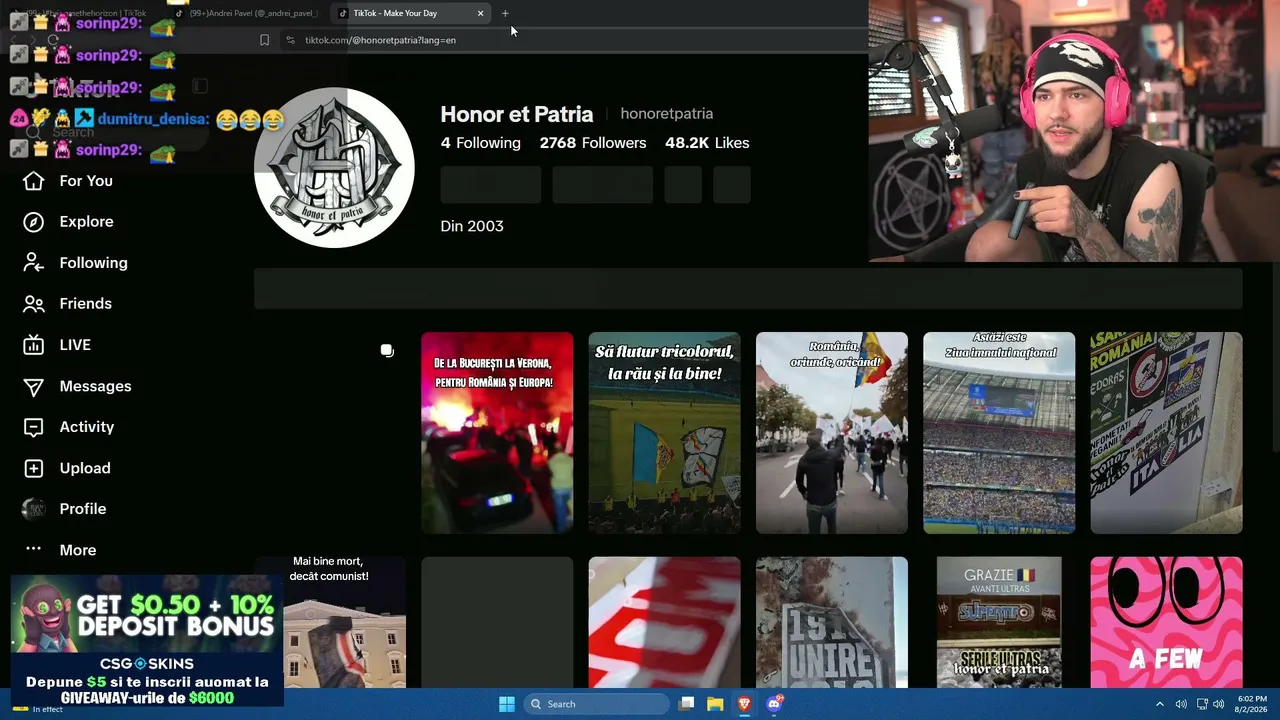Screen dimensions: 1280x720
Task: Click the Honor et Patria profile avatar
Action: tap(334, 167)
